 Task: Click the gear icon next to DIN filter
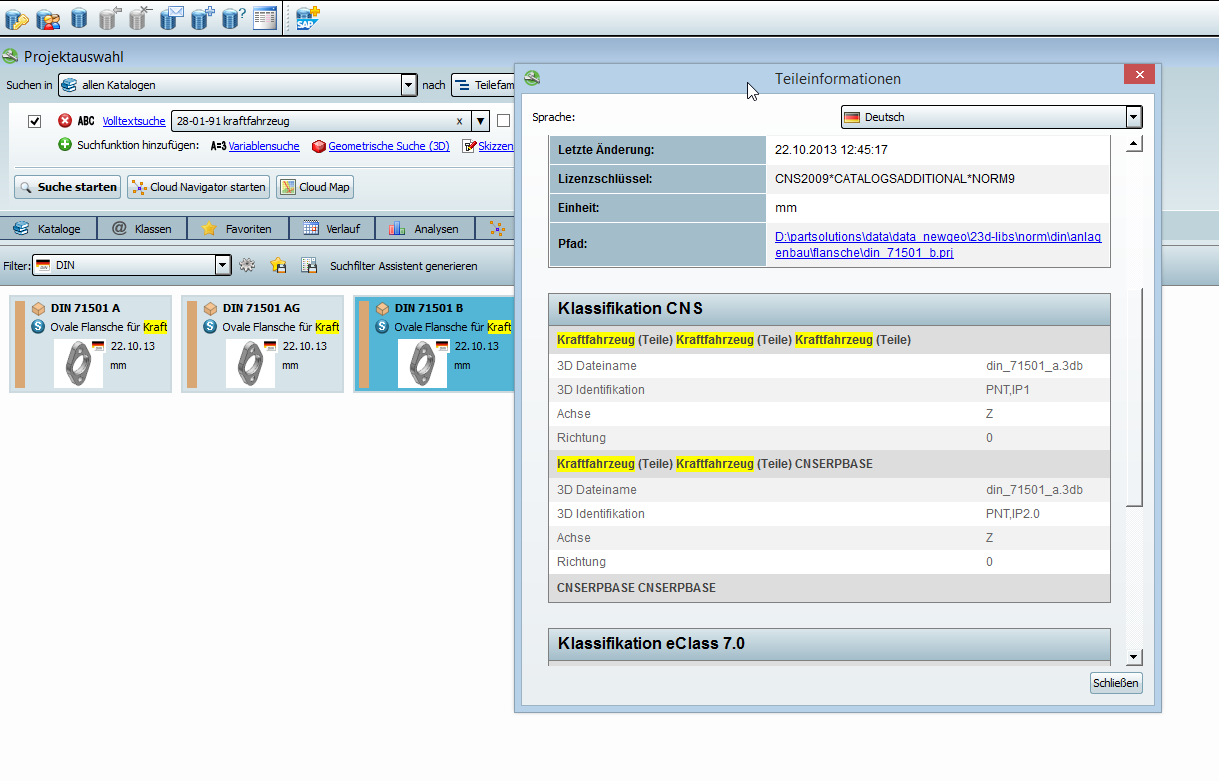click(x=247, y=266)
